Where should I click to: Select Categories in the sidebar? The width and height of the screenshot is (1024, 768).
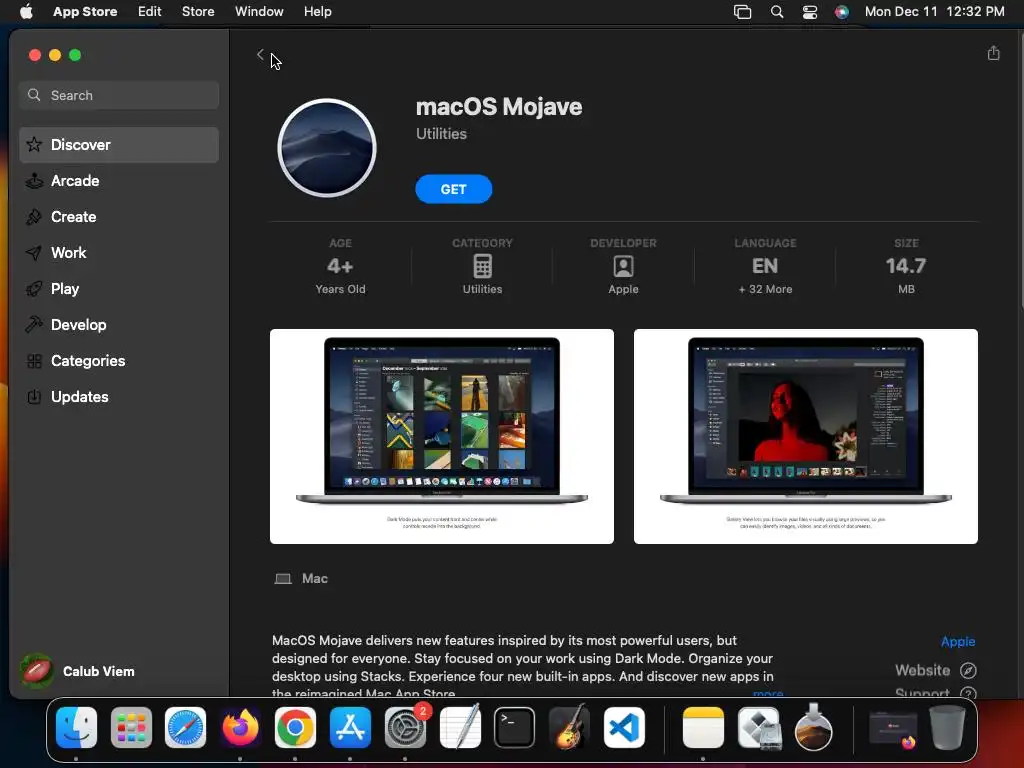click(x=119, y=360)
